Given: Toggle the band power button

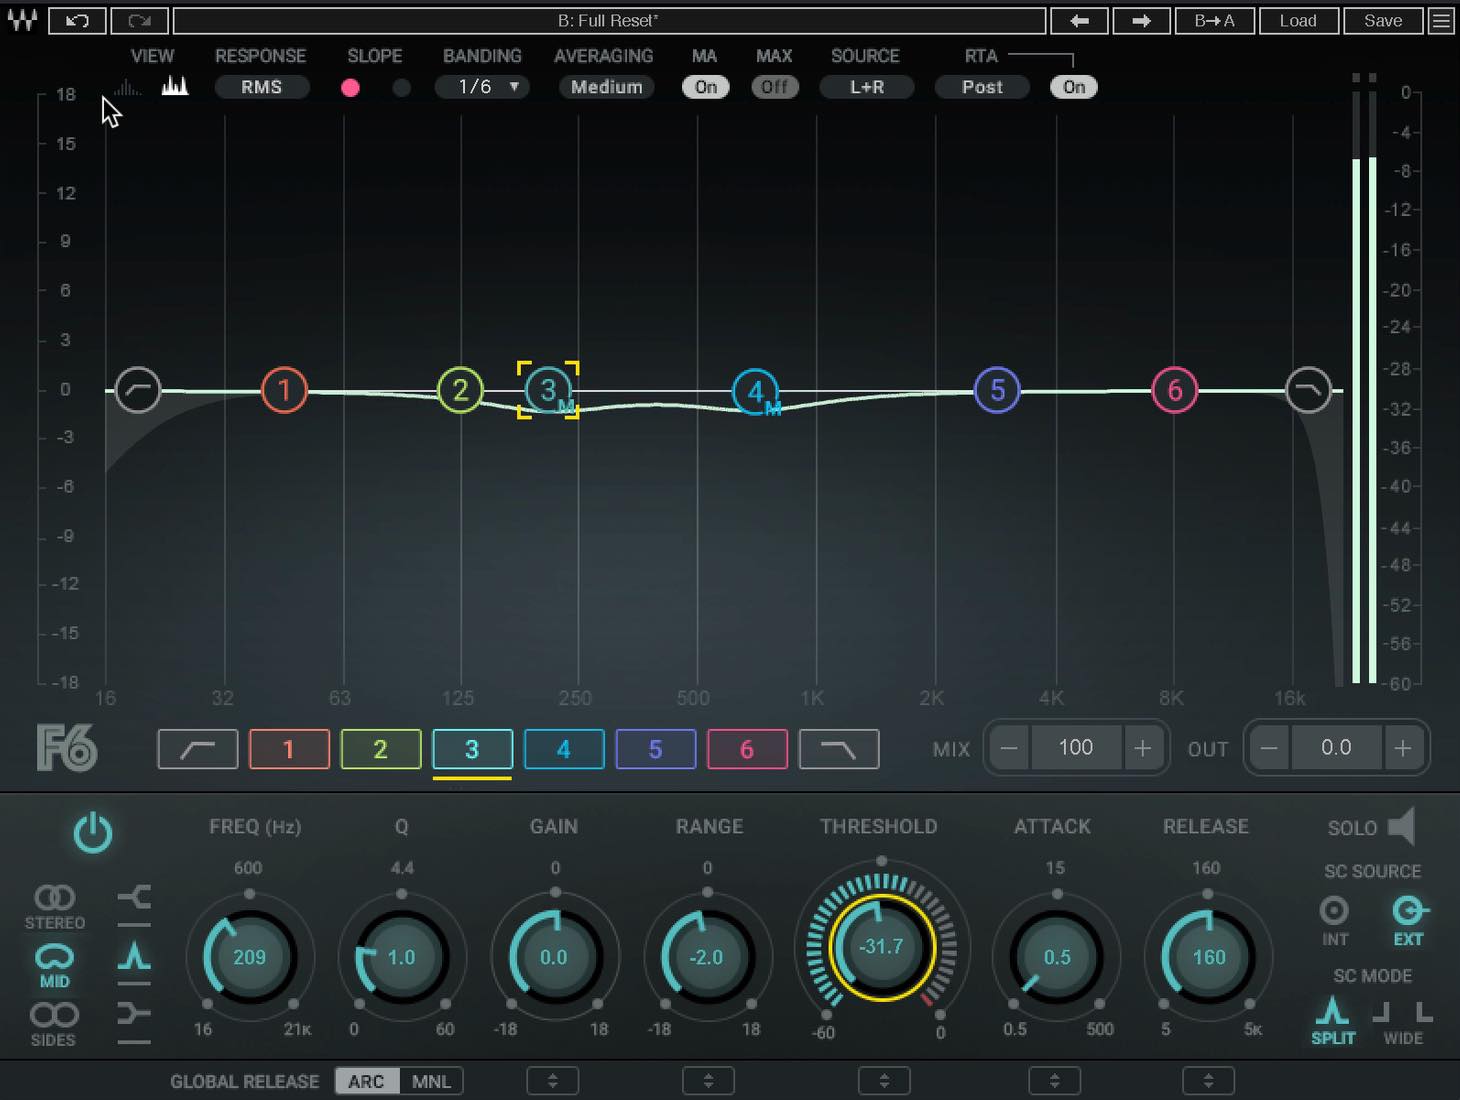Looking at the screenshot, I should [93, 833].
